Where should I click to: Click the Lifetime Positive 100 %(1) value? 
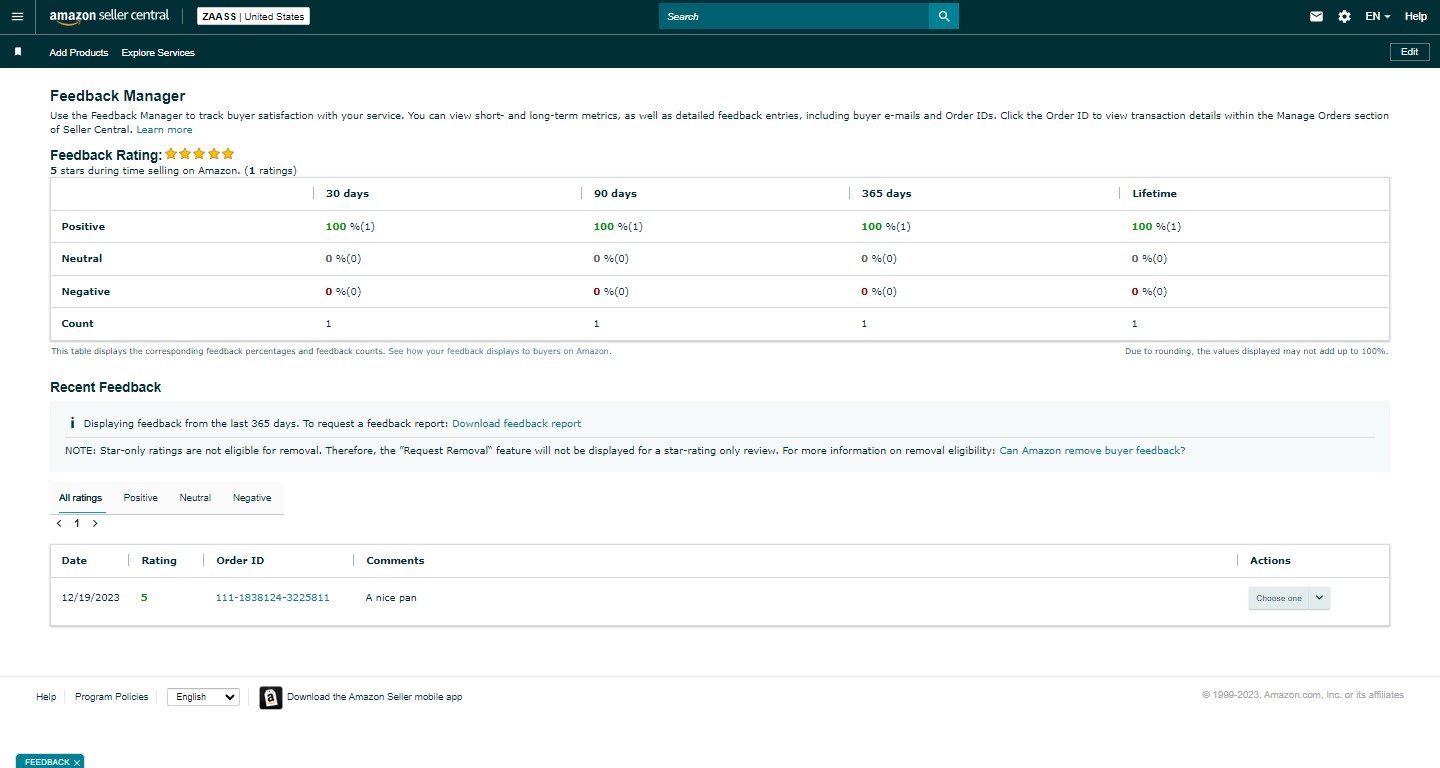coord(1156,227)
